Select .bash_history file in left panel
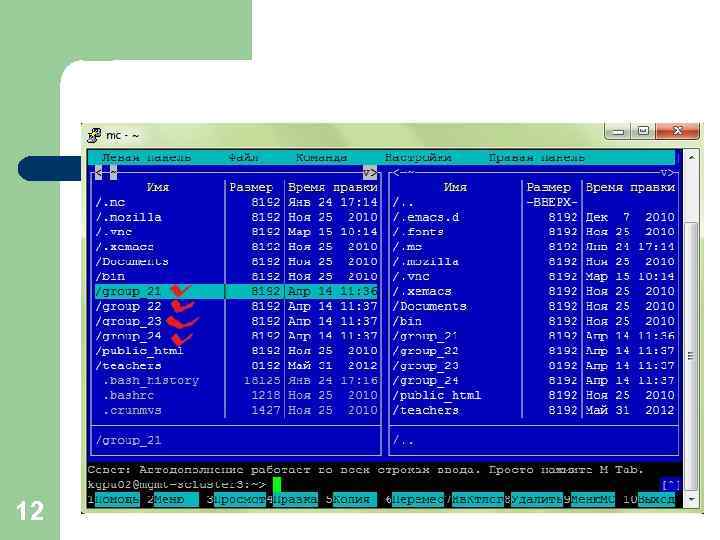Viewport: 720px width, 540px height. (x=236, y=380)
